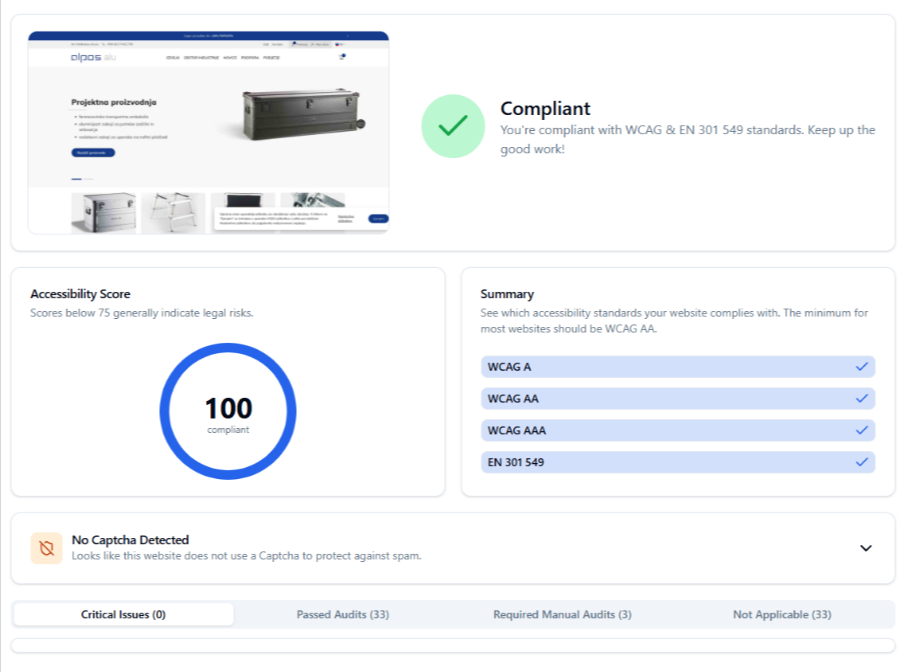Select the WCAG AAA label text
Image resolution: width=909 pixels, height=672 pixels.
516,431
